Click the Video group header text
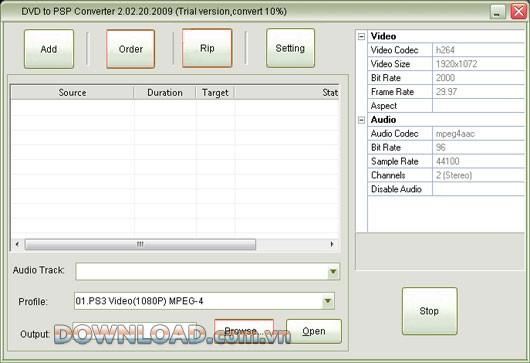The width and height of the screenshot is (530, 363). coord(383,36)
